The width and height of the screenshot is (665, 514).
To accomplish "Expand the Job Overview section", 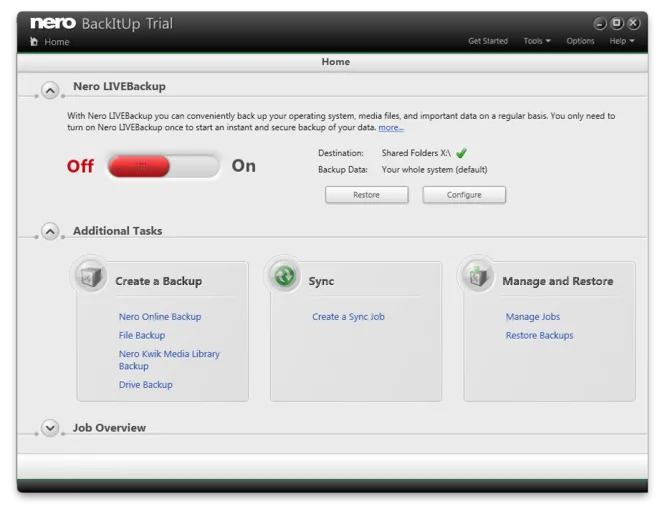I will (x=50, y=428).
